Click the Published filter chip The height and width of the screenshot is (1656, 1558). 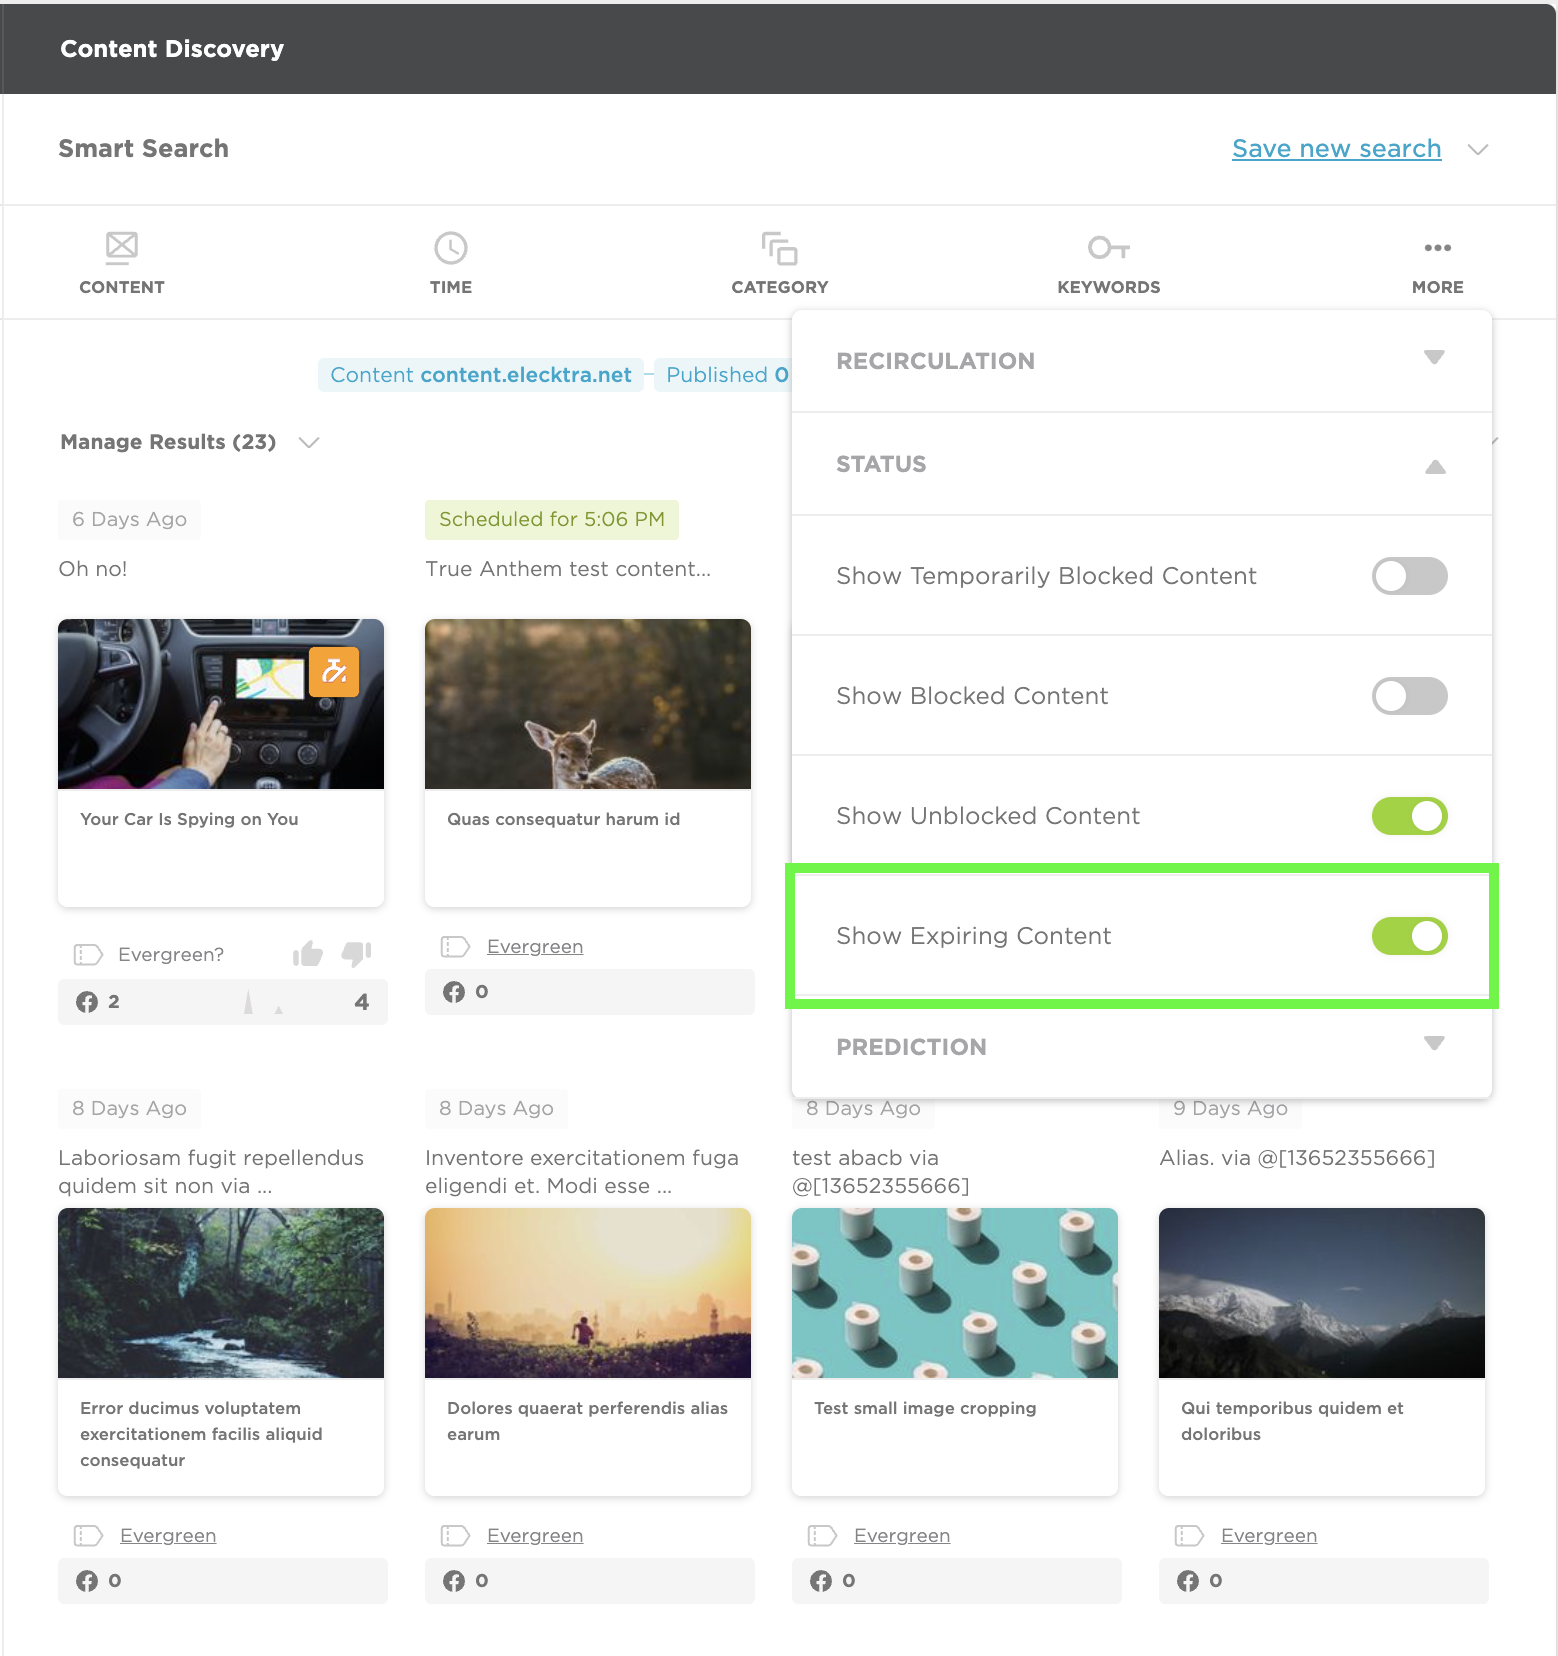coord(723,375)
